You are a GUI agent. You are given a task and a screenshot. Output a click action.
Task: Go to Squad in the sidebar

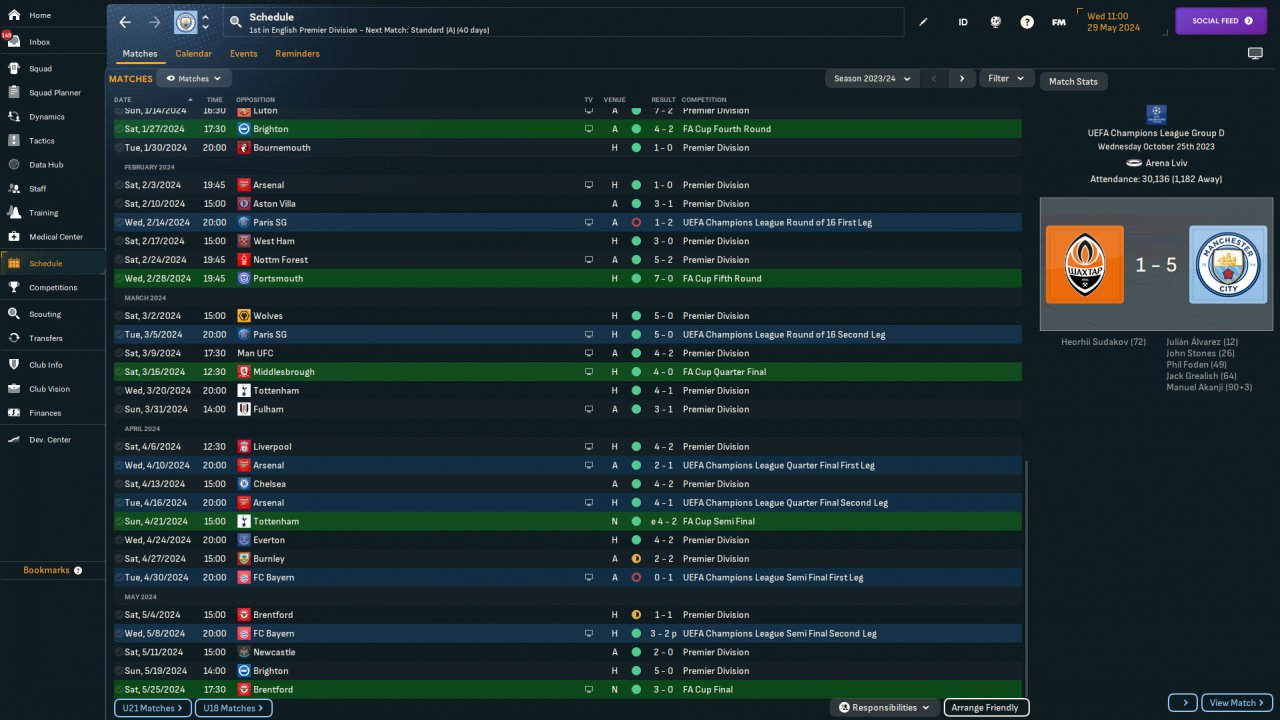point(53,69)
